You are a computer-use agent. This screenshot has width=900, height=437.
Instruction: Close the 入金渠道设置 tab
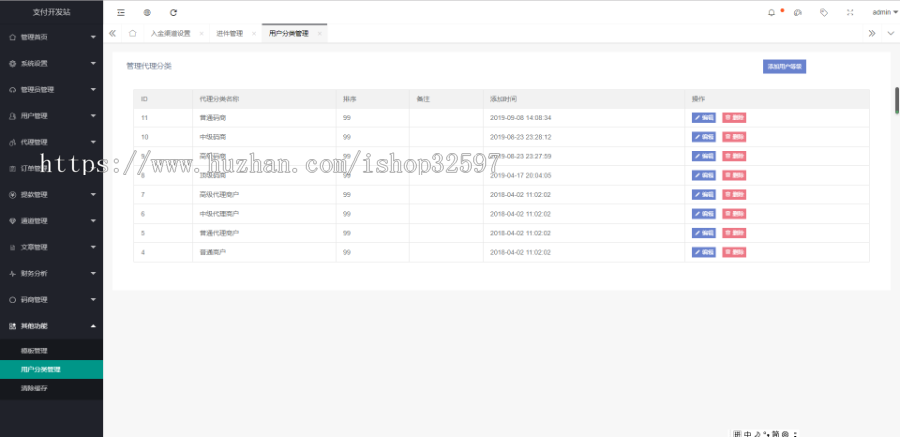201,33
